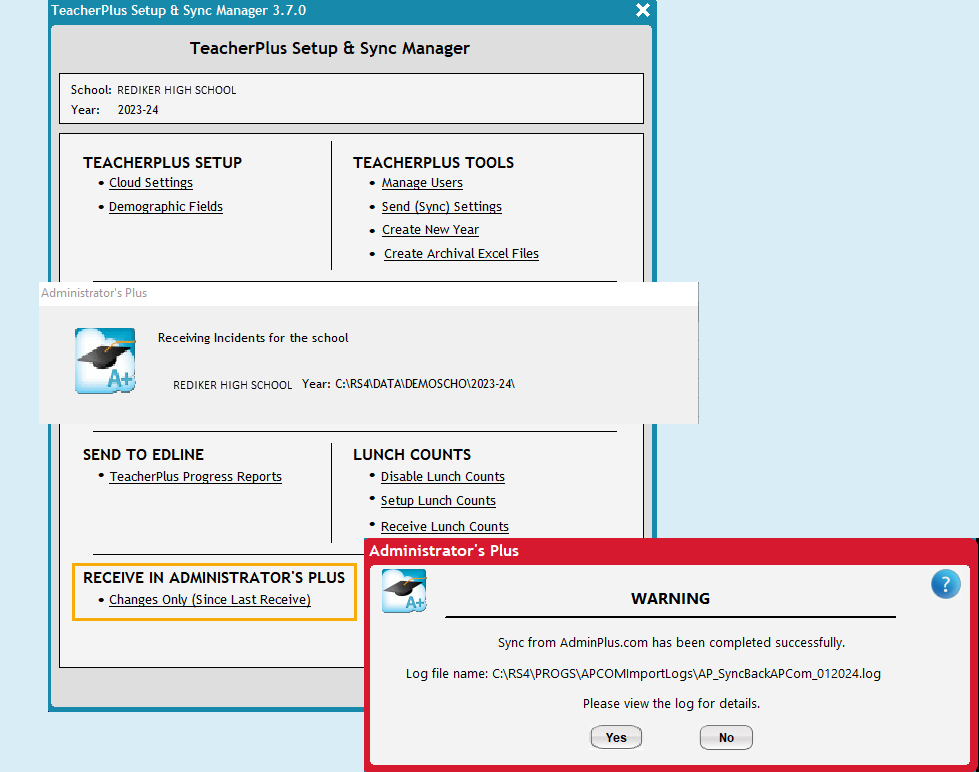
Task: Click Please view the log for details text
Action: coord(671,703)
